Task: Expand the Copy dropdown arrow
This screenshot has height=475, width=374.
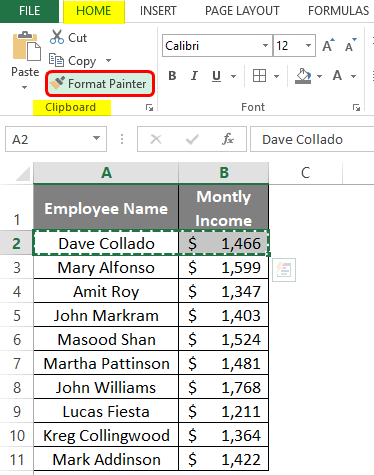Action: click(x=108, y=60)
